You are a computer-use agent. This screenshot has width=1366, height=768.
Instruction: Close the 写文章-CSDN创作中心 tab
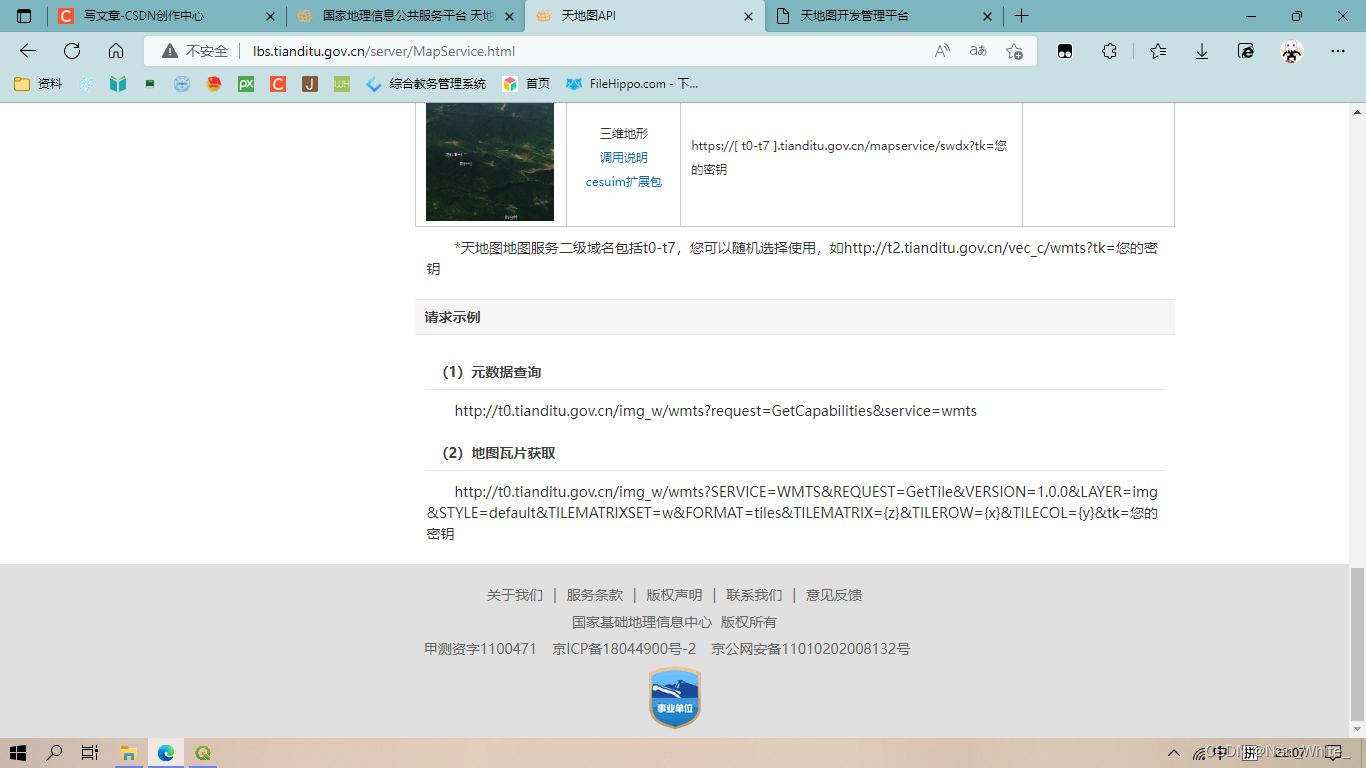(270, 16)
